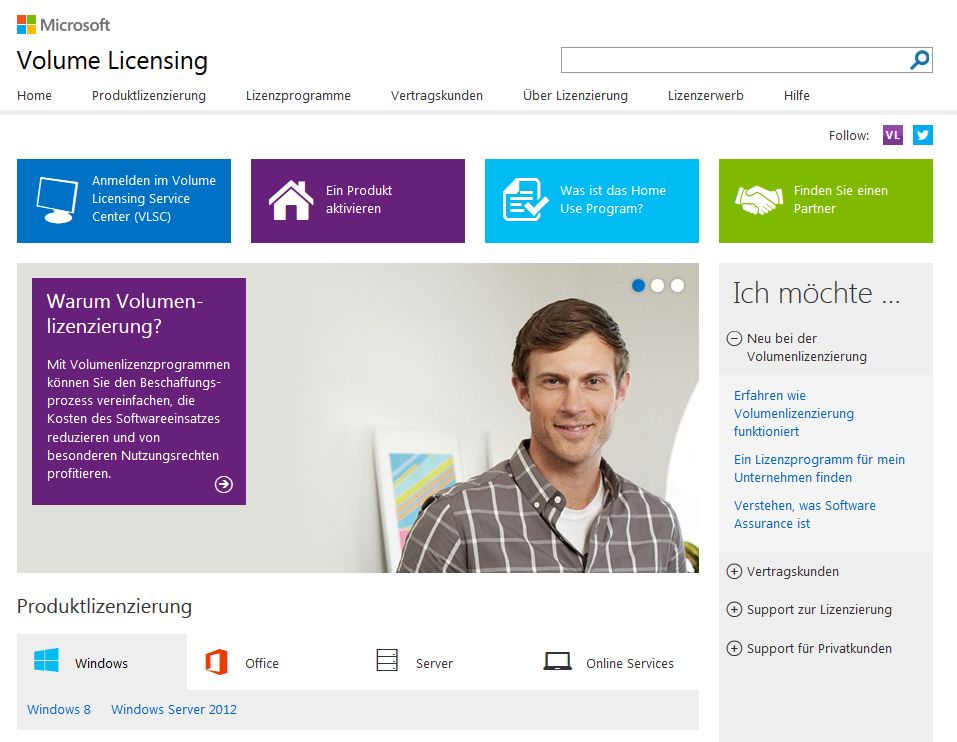This screenshot has width=957, height=742.
Task: Expand the Support zur Lizenzierung section
Action: coord(734,610)
